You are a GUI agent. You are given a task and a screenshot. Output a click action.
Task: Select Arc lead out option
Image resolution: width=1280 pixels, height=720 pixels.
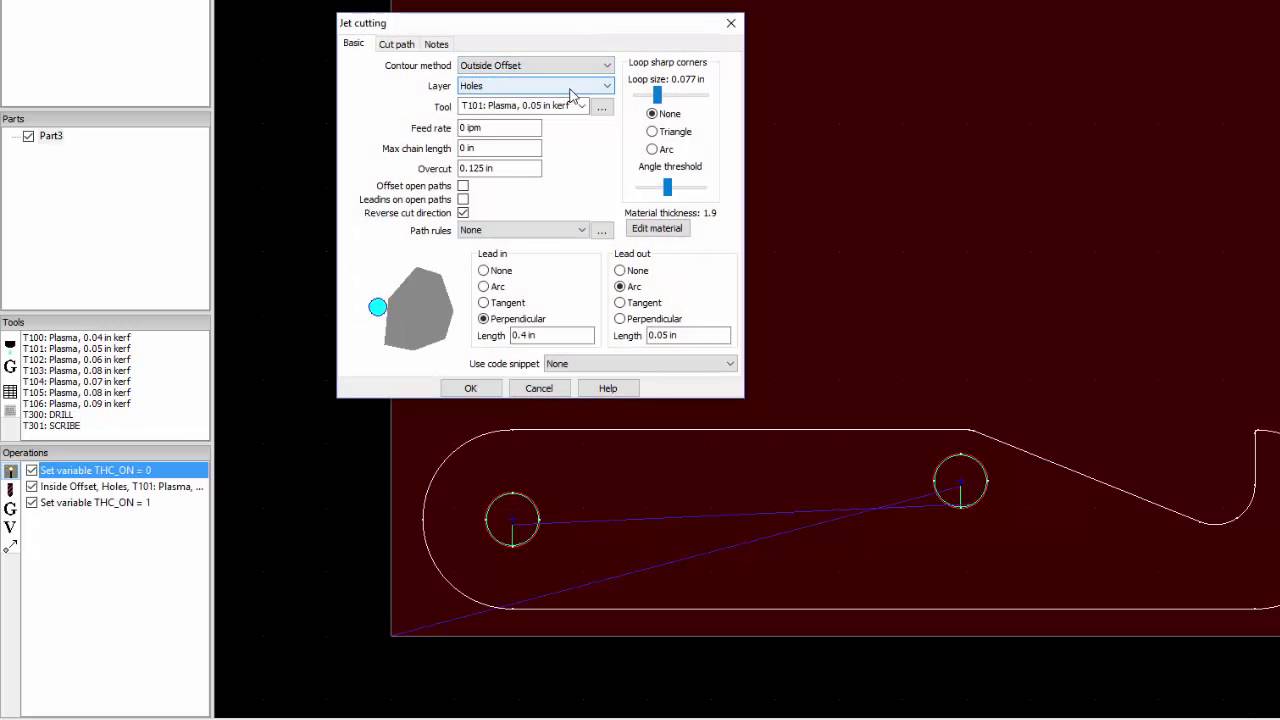pyautogui.click(x=620, y=287)
